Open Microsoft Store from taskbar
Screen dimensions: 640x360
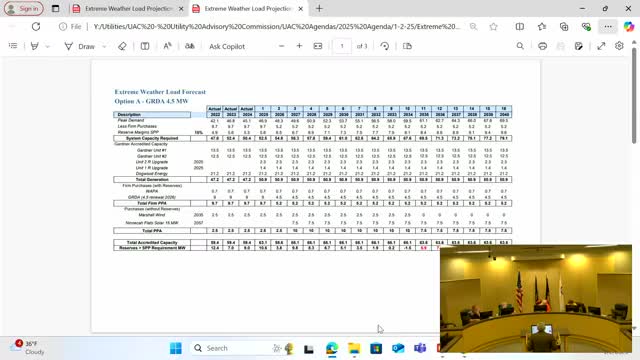(x=376, y=348)
